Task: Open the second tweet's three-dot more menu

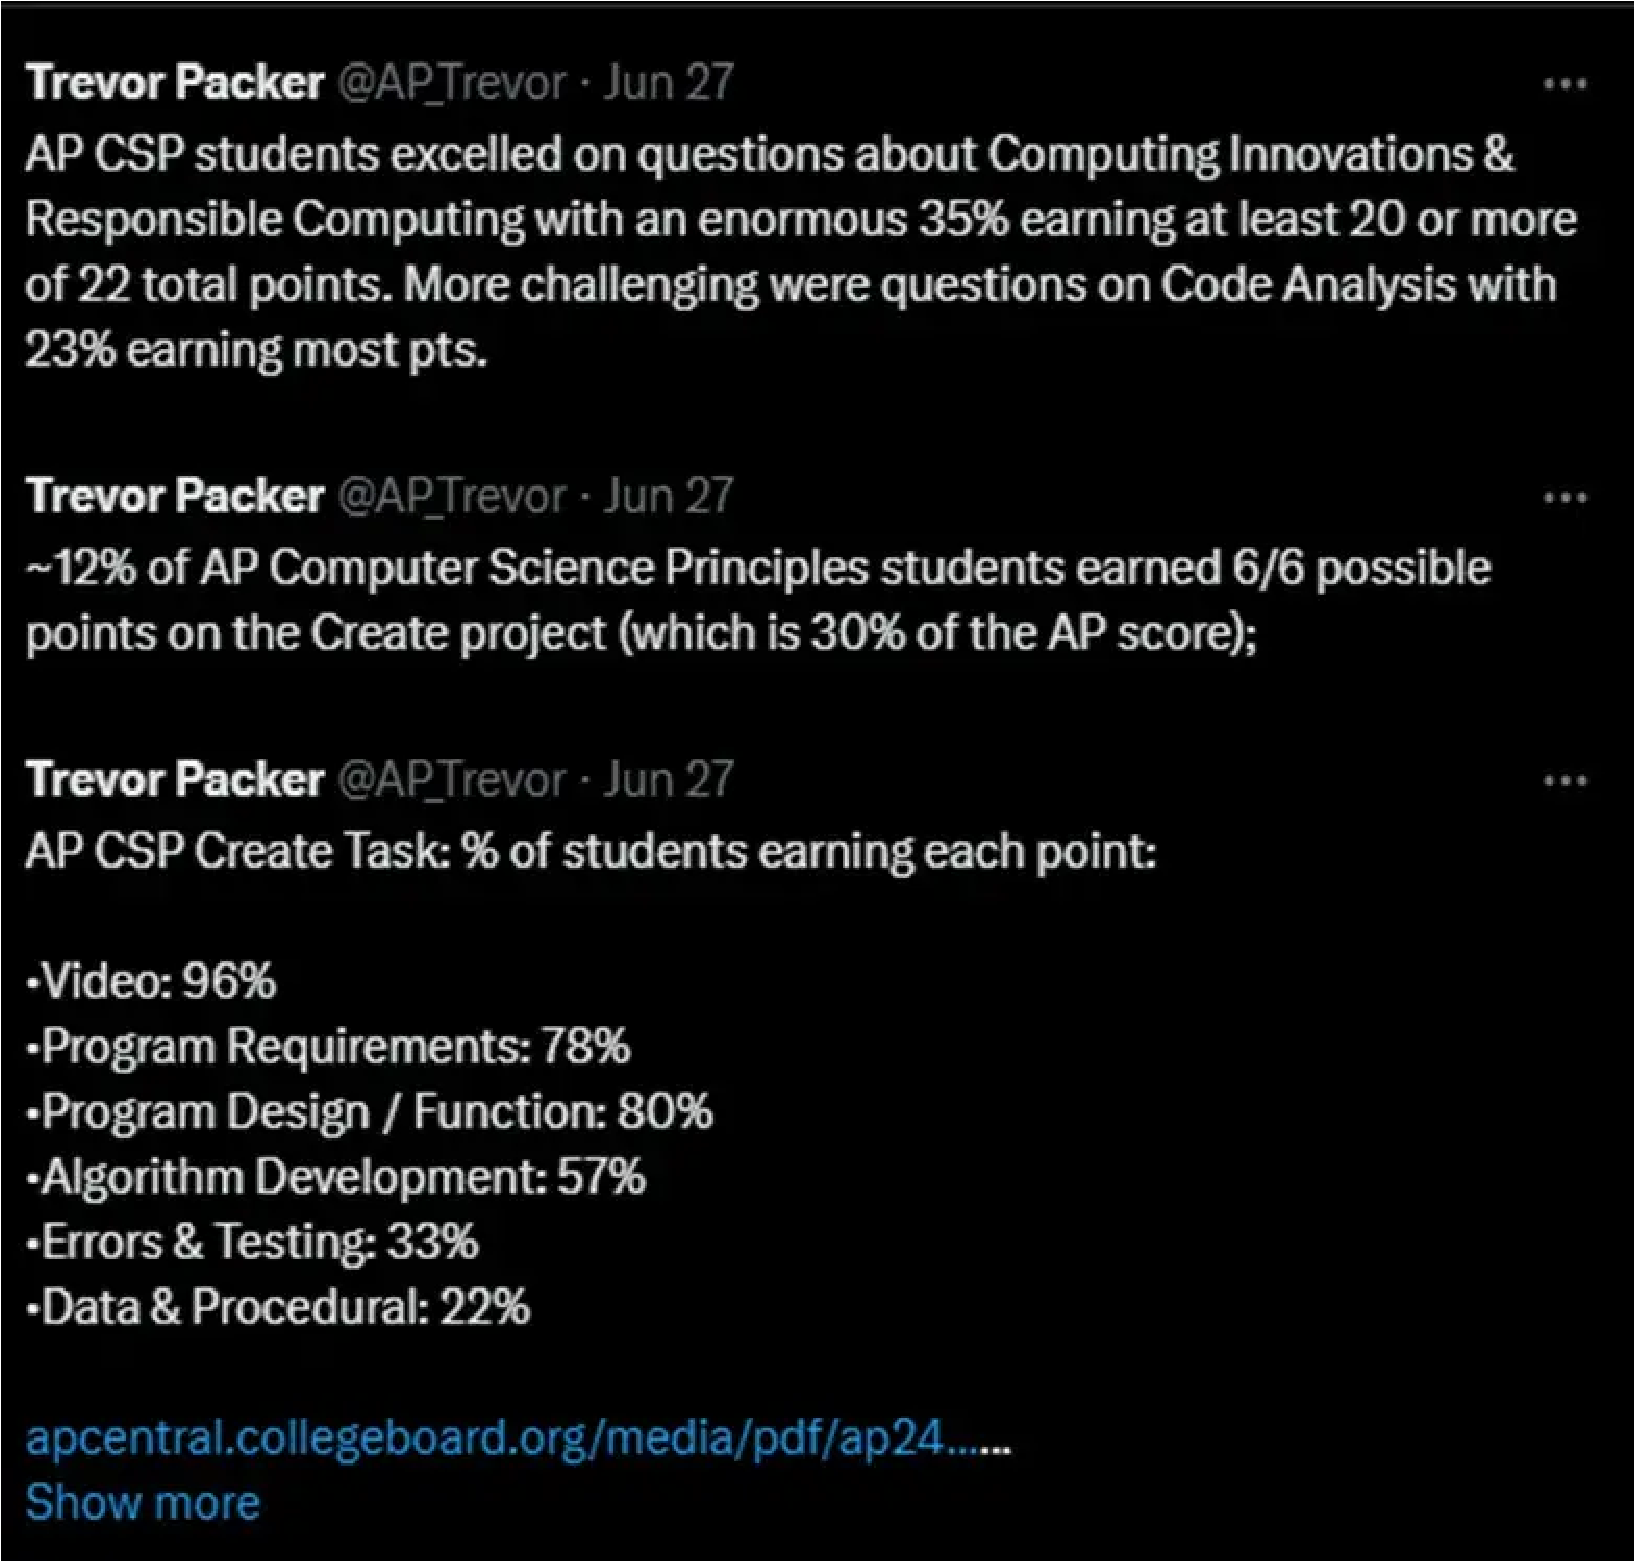Action: coord(1564,497)
